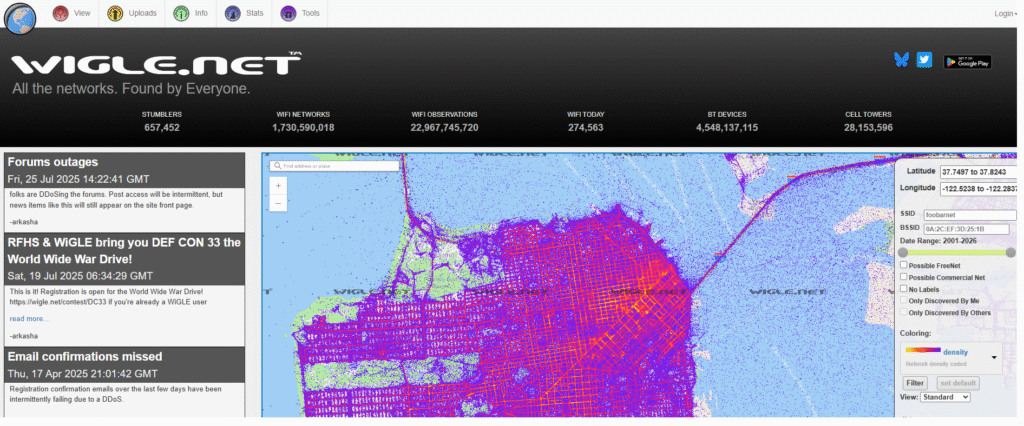Open the Google Play badge
The width and height of the screenshot is (1024, 426).
pos(967,62)
